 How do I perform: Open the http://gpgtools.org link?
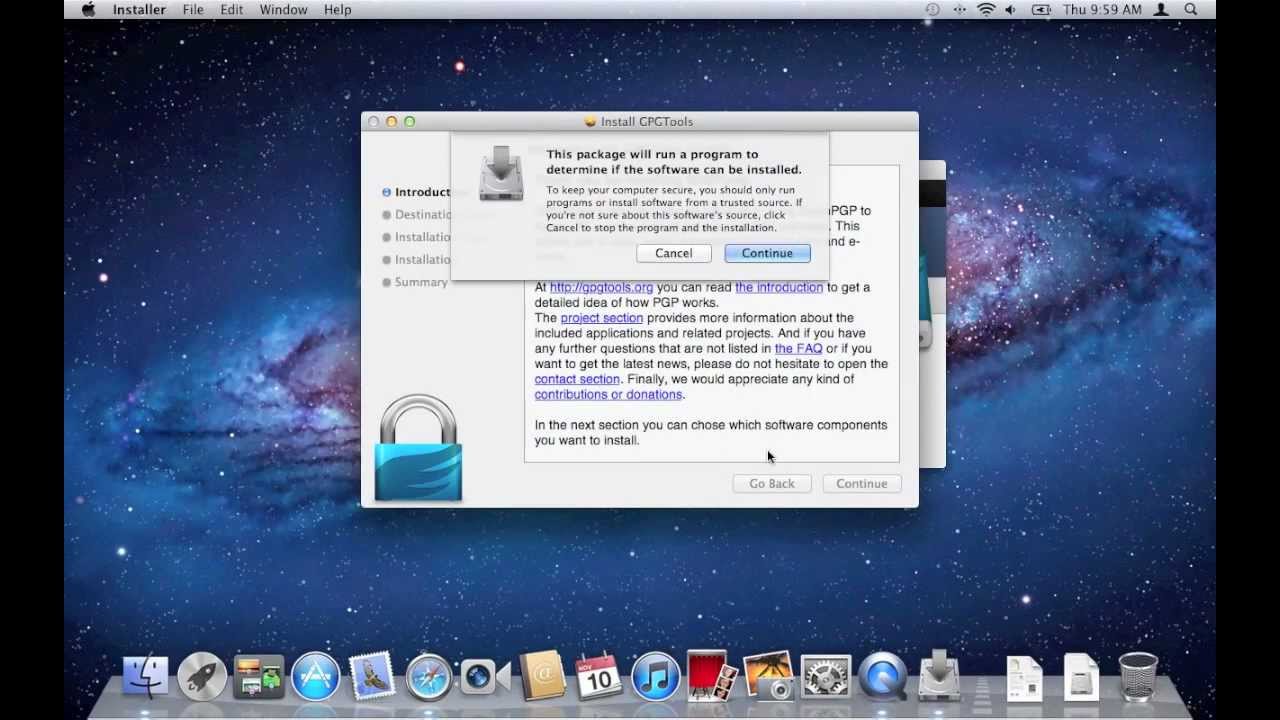click(601, 287)
